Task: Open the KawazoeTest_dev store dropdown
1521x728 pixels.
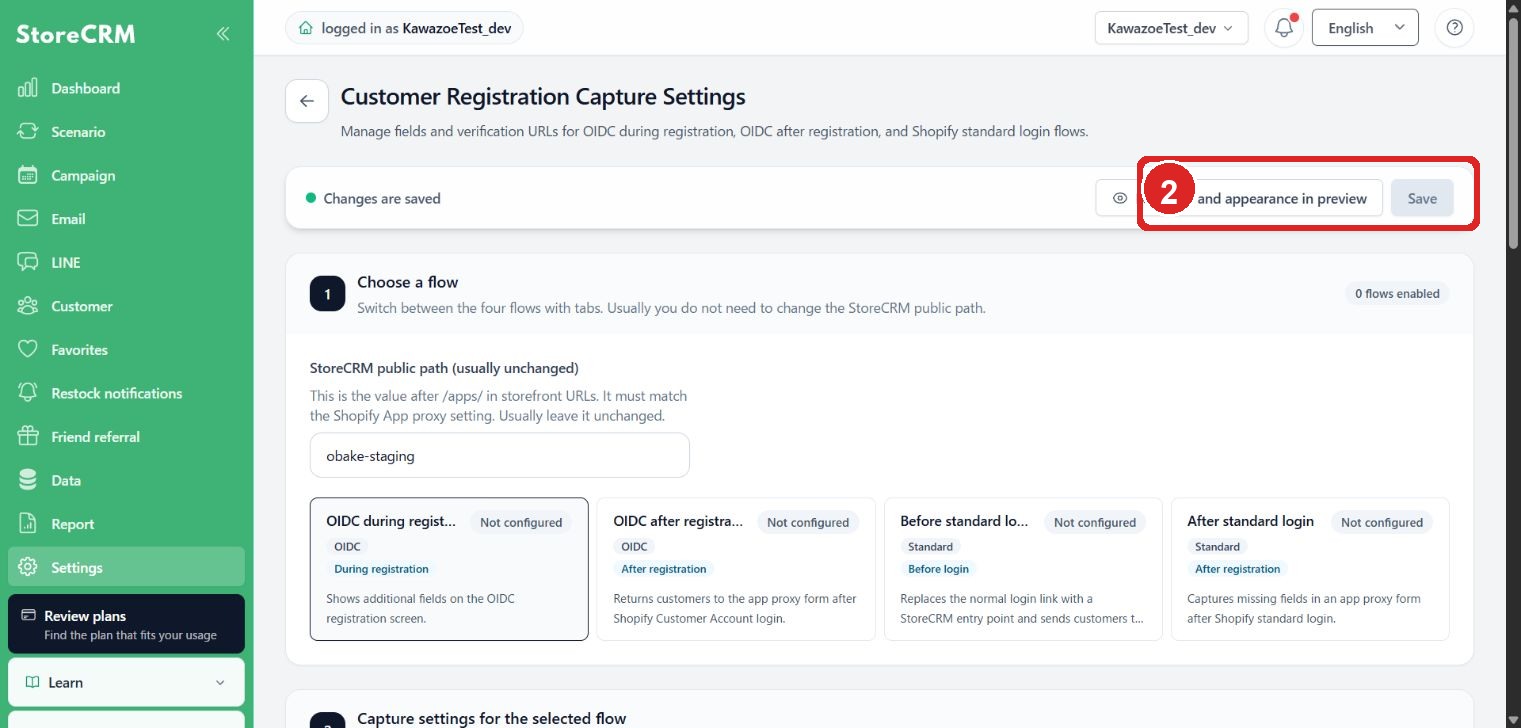Action: 1171,28
